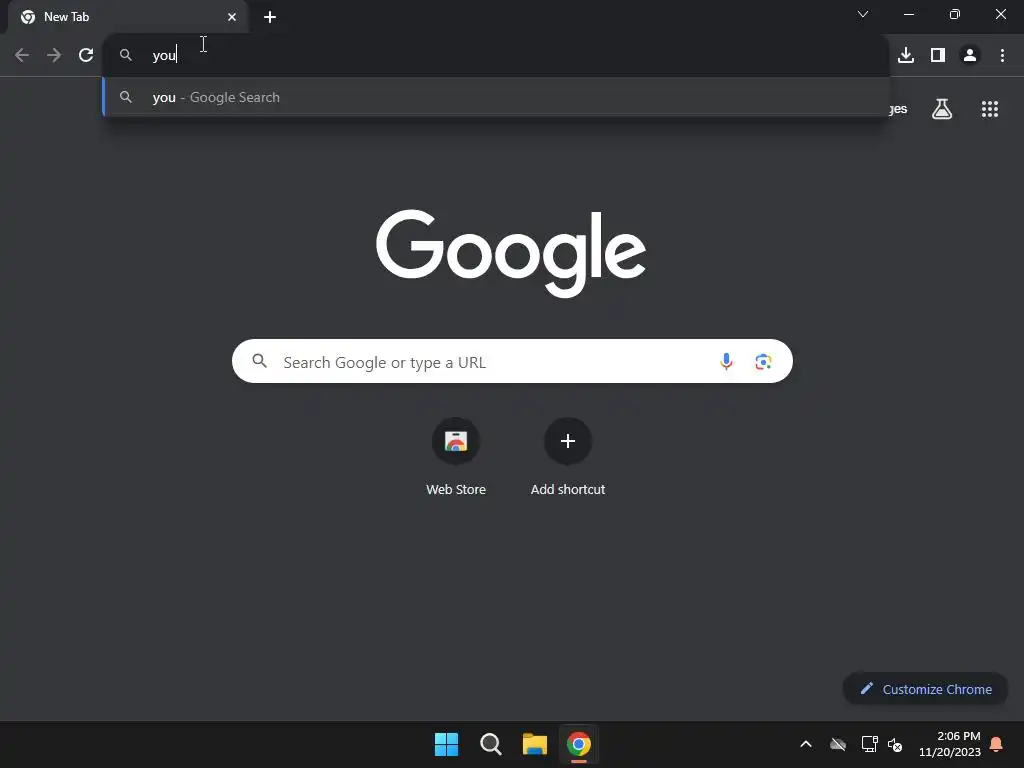
Task: Open the Web Store shortcut
Action: pos(456,457)
